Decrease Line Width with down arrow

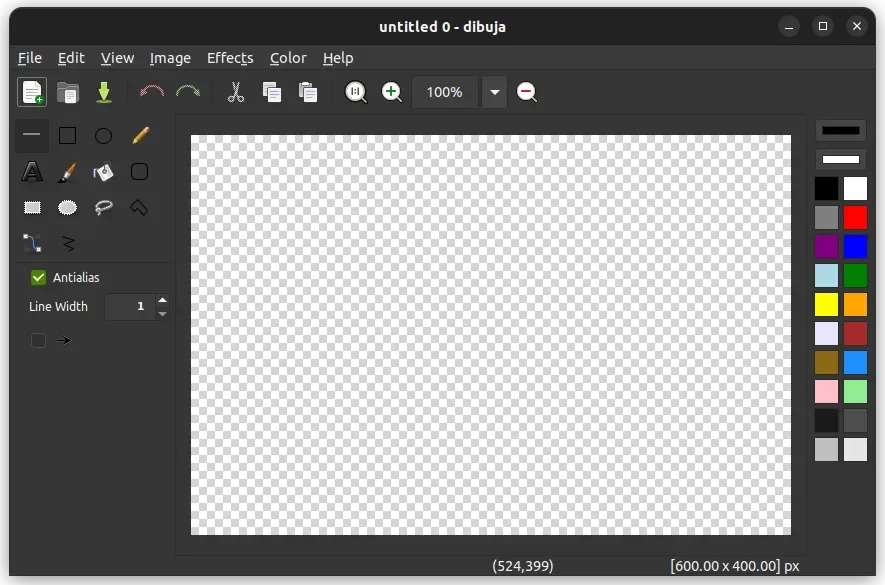pos(163,313)
